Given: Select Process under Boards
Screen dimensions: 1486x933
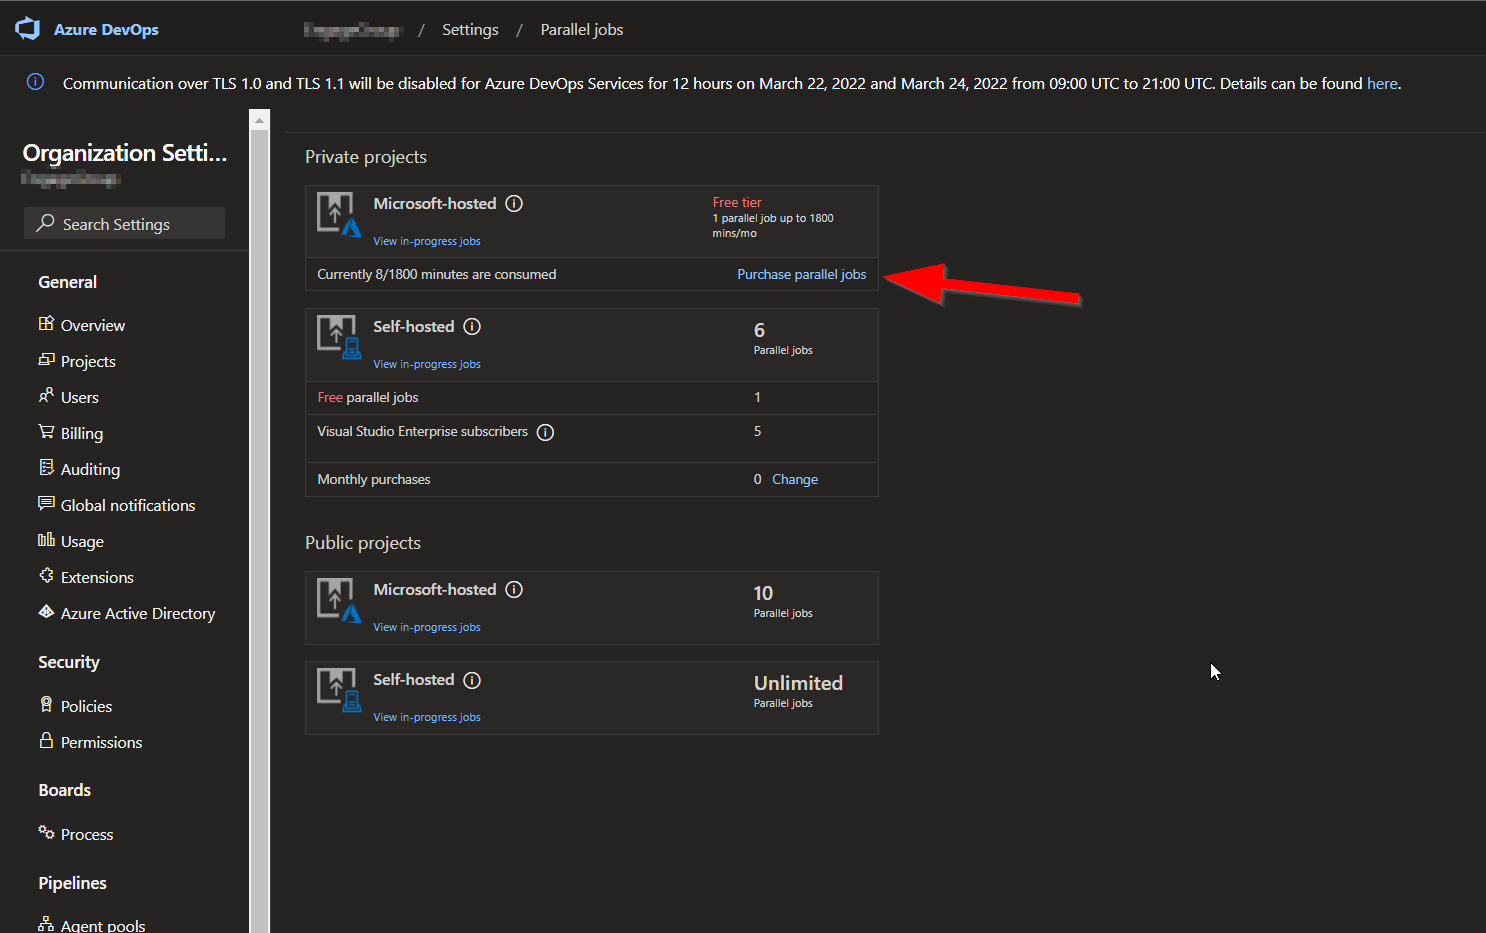Looking at the screenshot, I should click(x=87, y=835).
